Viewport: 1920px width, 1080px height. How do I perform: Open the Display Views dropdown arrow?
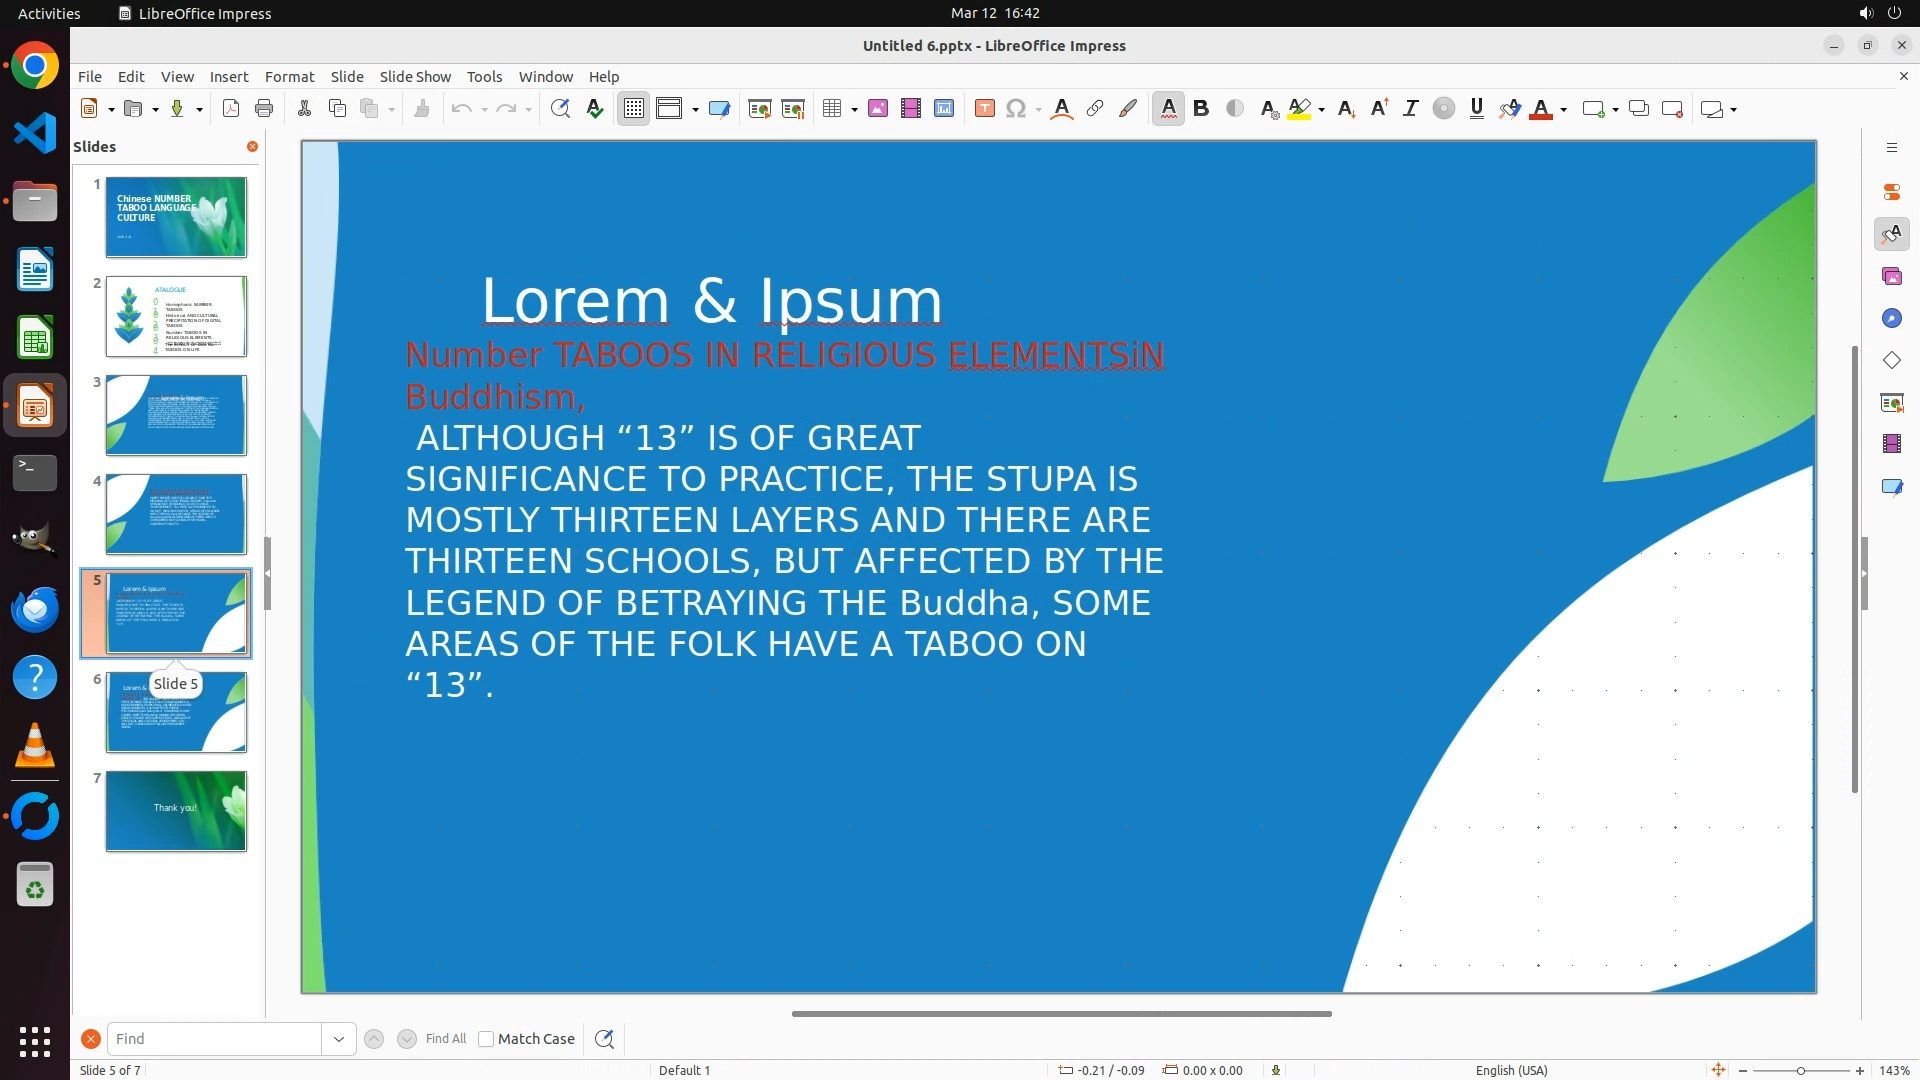695,110
